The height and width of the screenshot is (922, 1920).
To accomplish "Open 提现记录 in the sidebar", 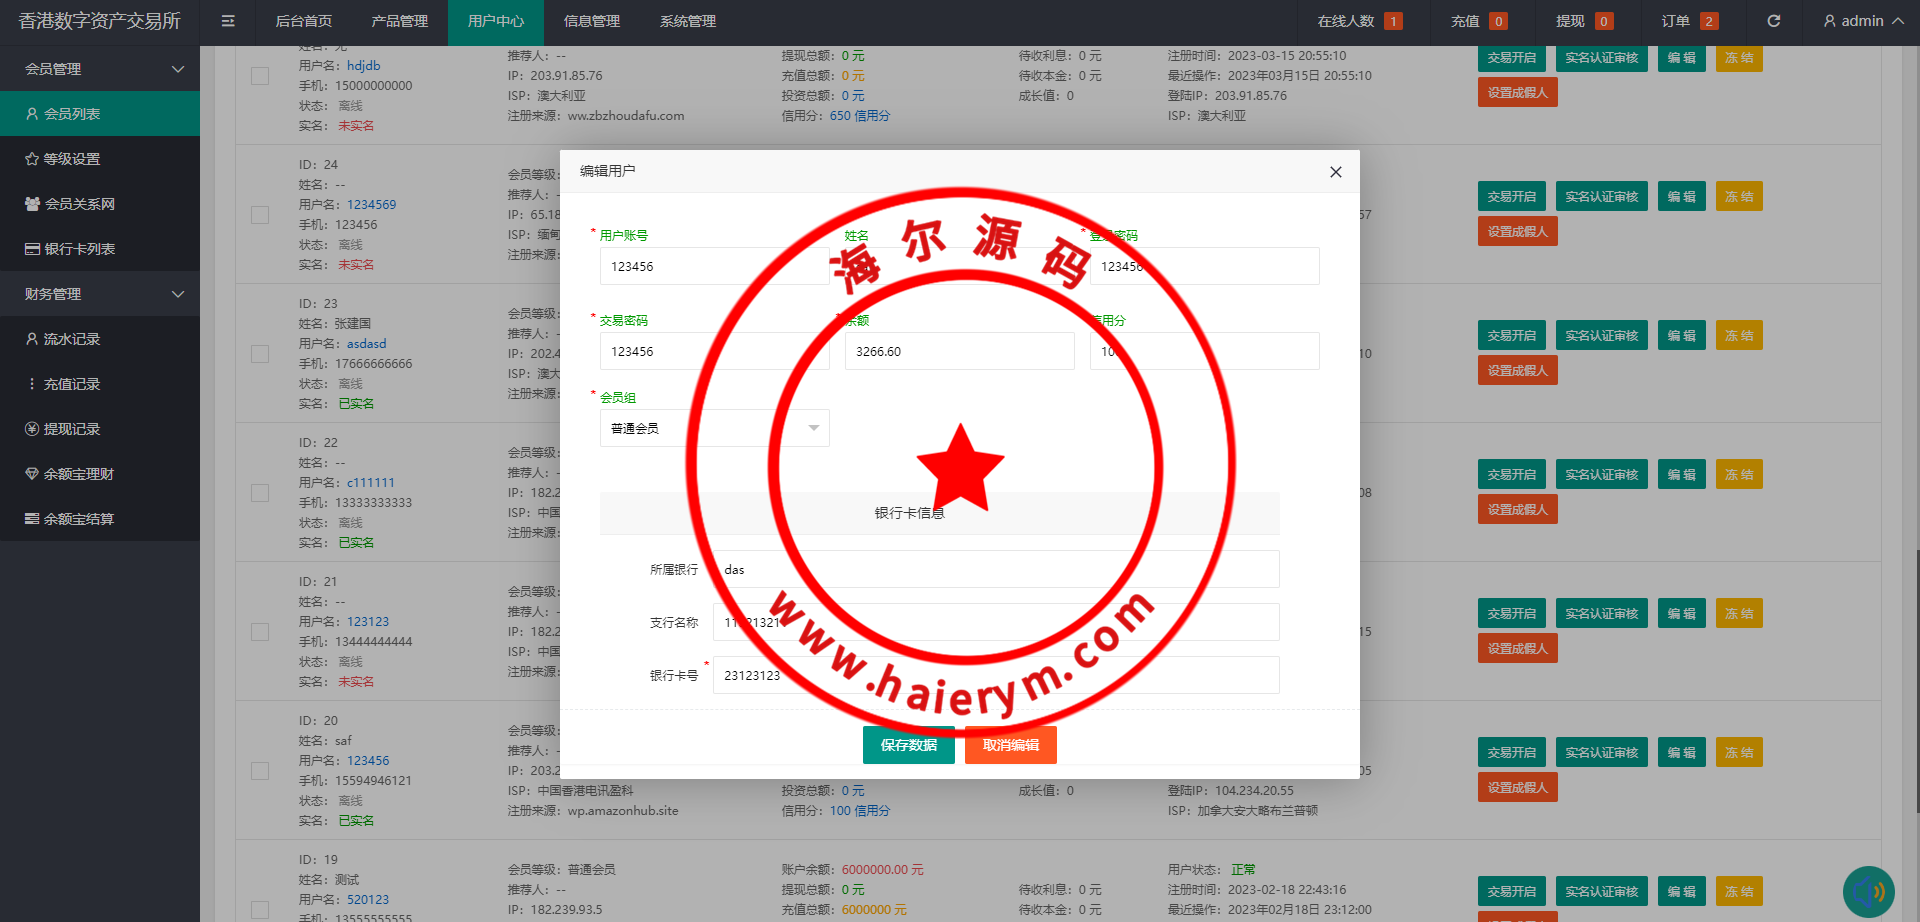I will [100, 429].
